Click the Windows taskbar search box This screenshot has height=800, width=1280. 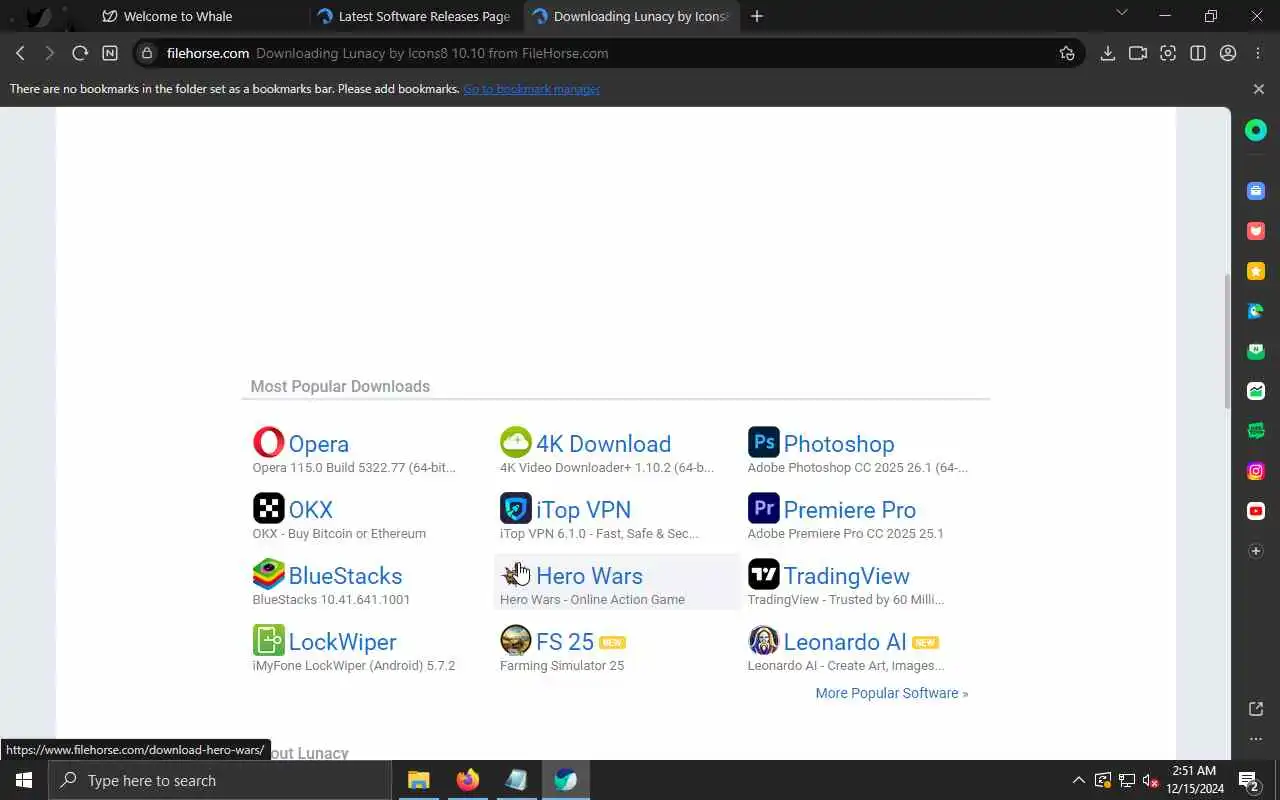coord(221,780)
